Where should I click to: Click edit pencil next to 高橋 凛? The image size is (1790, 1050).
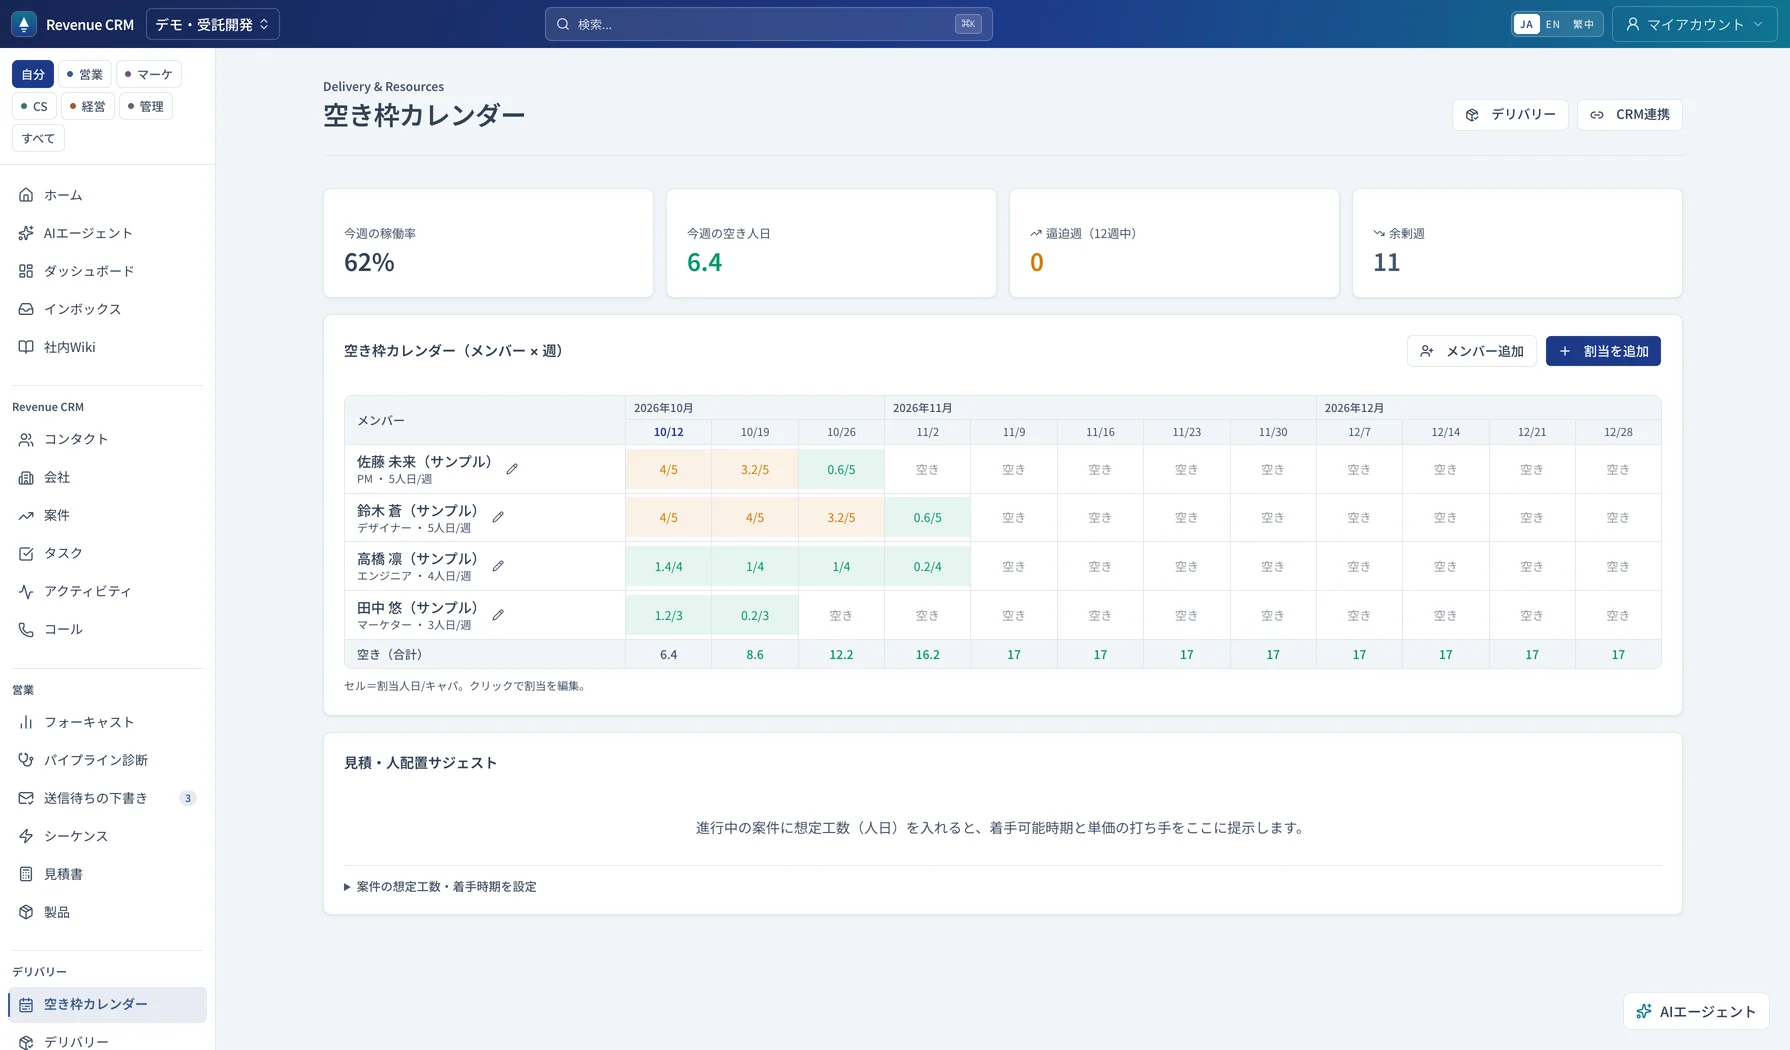coord(498,566)
